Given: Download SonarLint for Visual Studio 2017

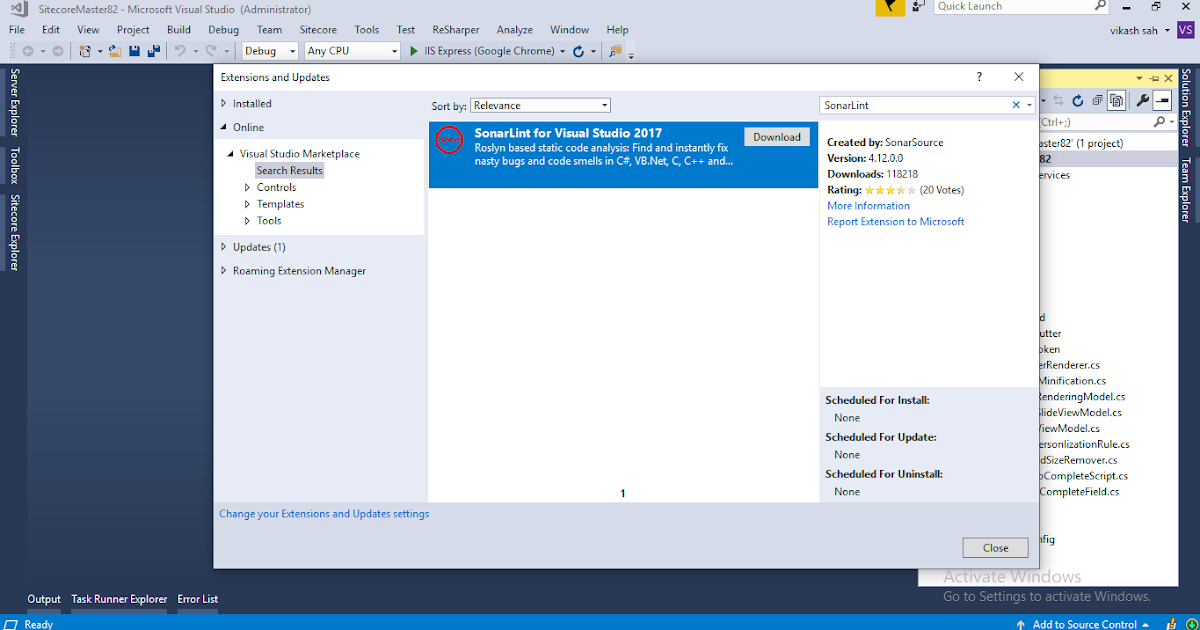Looking at the screenshot, I should pyautogui.click(x=777, y=137).
